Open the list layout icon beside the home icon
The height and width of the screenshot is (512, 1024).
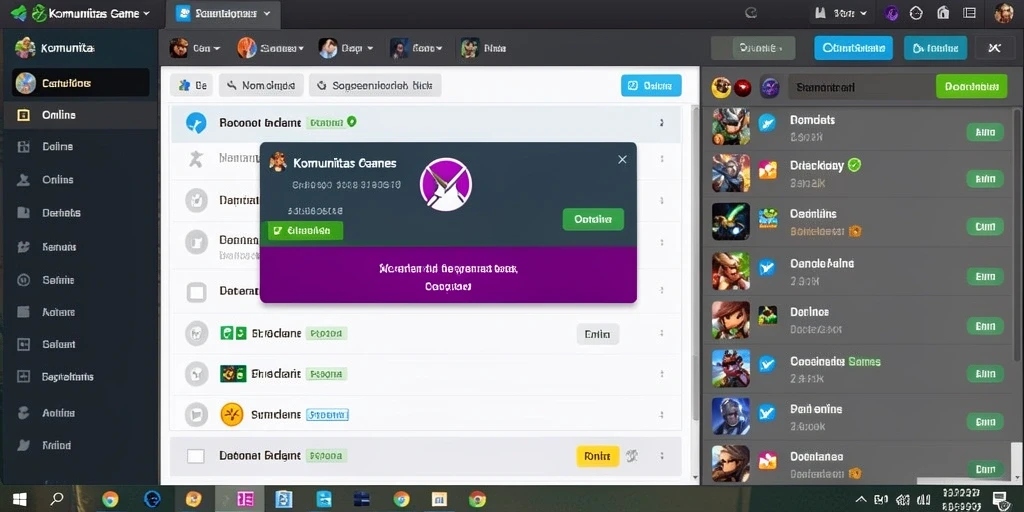coord(970,13)
